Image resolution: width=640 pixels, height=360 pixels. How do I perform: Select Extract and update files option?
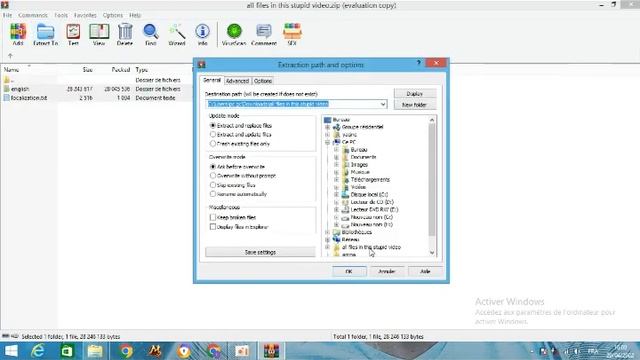(x=213, y=135)
